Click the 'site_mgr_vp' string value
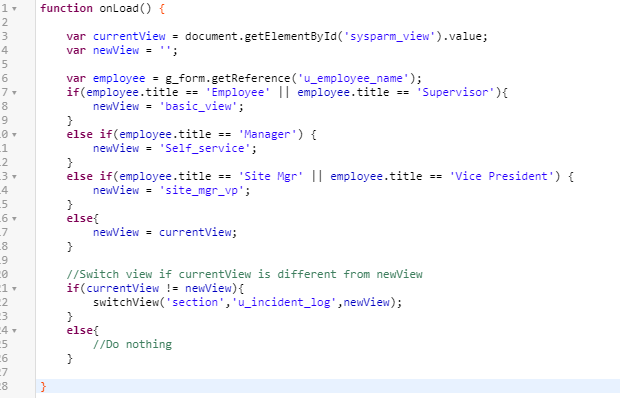Image resolution: width=620 pixels, height=398 pixels. [202, 190]
